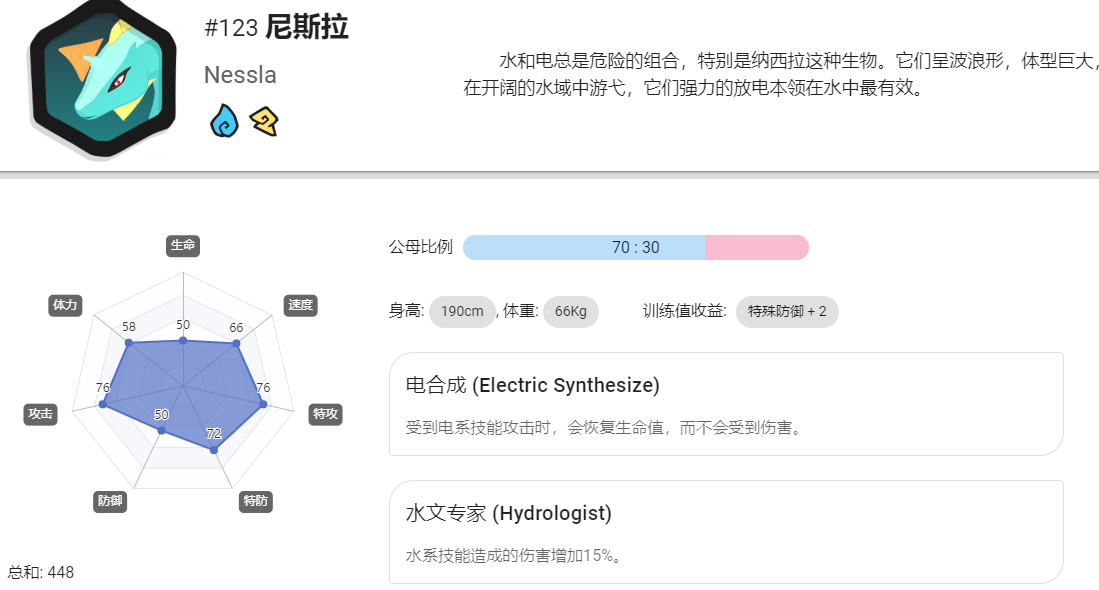Click the 72 special defense data point

(214, 450)
